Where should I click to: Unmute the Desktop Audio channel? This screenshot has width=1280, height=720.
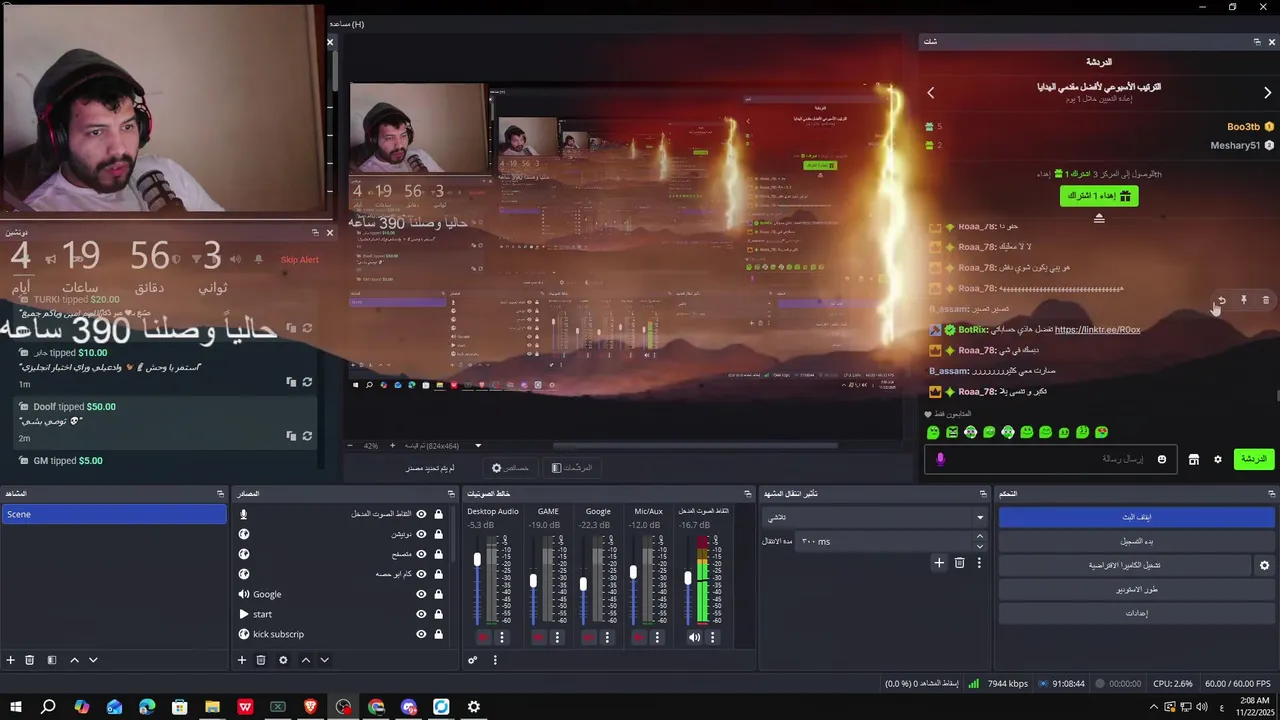[483, 637]
